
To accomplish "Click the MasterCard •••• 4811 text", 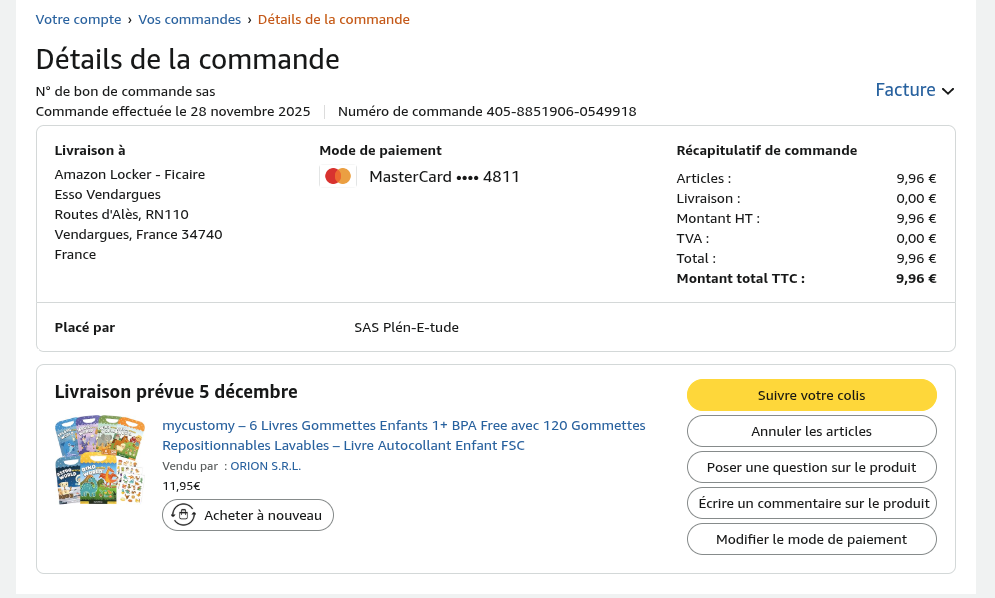I will coord(444,177).
